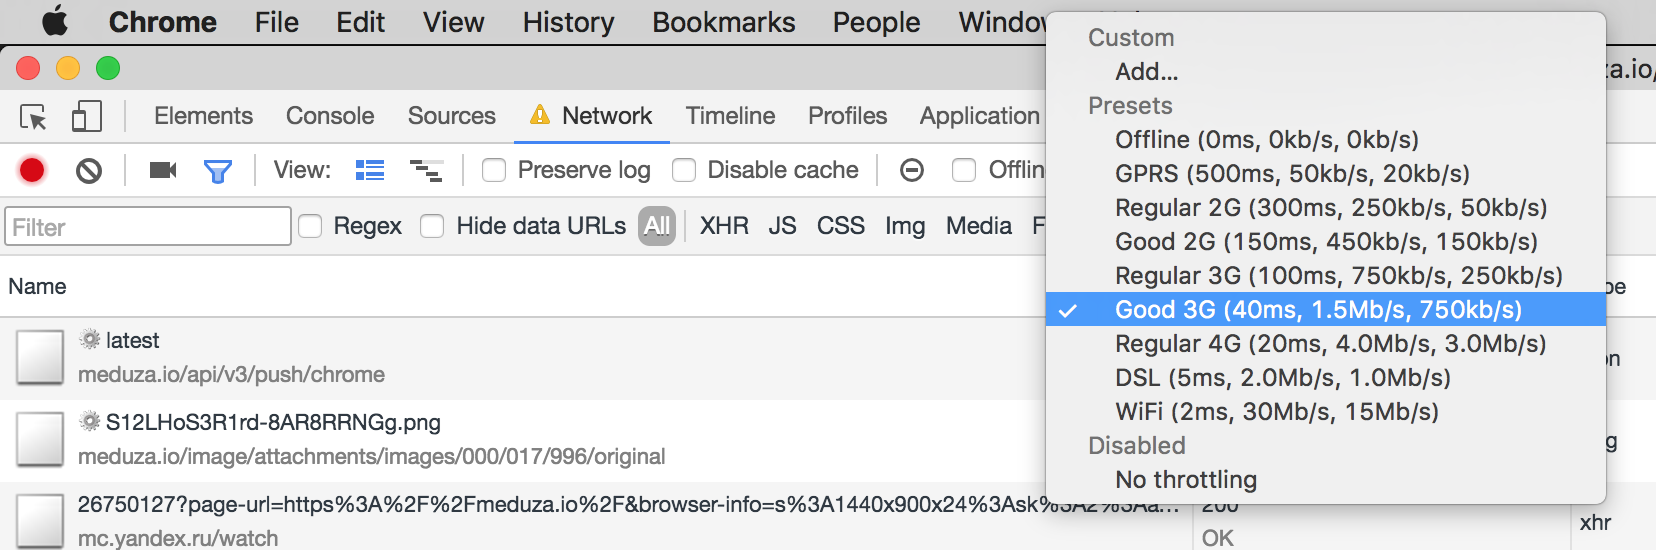This screenshot has width=1656, height=550.
Task: Click the gear icon beside S12LHoS3R1rd PNG
Action: 90,422
